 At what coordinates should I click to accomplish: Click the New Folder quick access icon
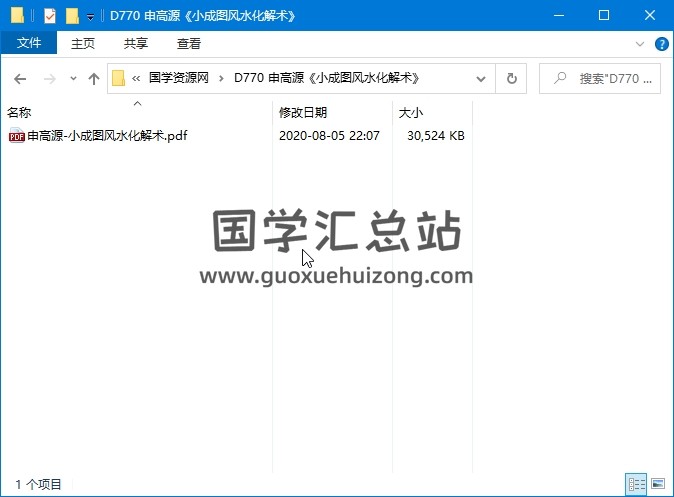pyautogui.click(x=72, y=16)
